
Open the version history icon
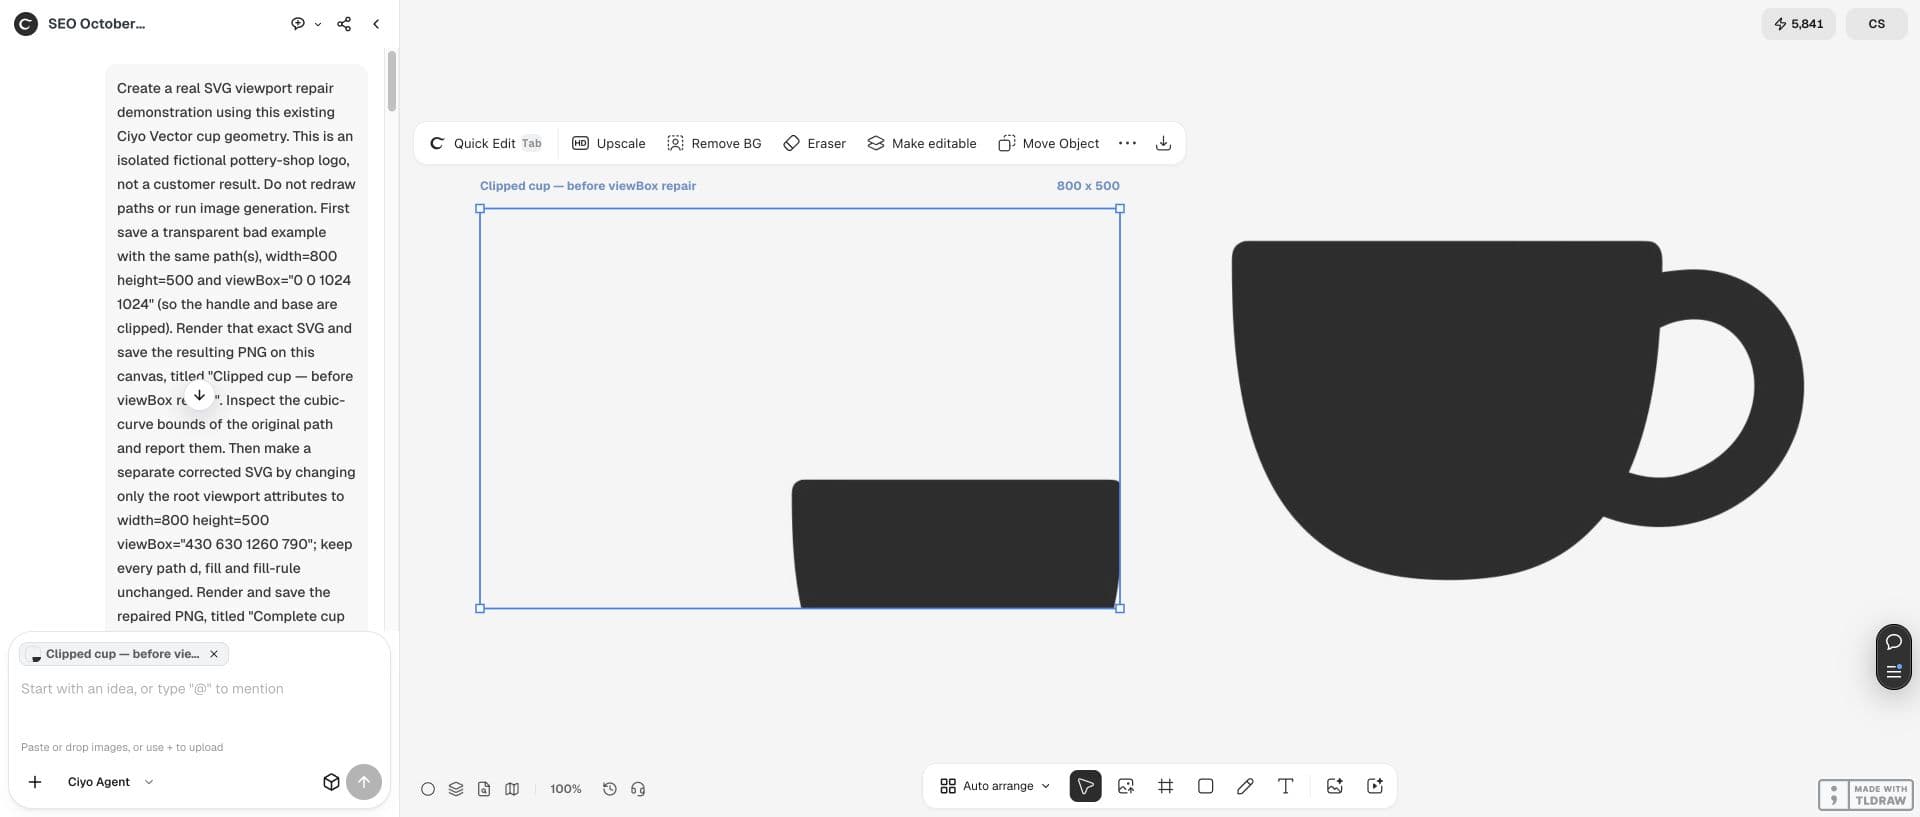[610, 789]
